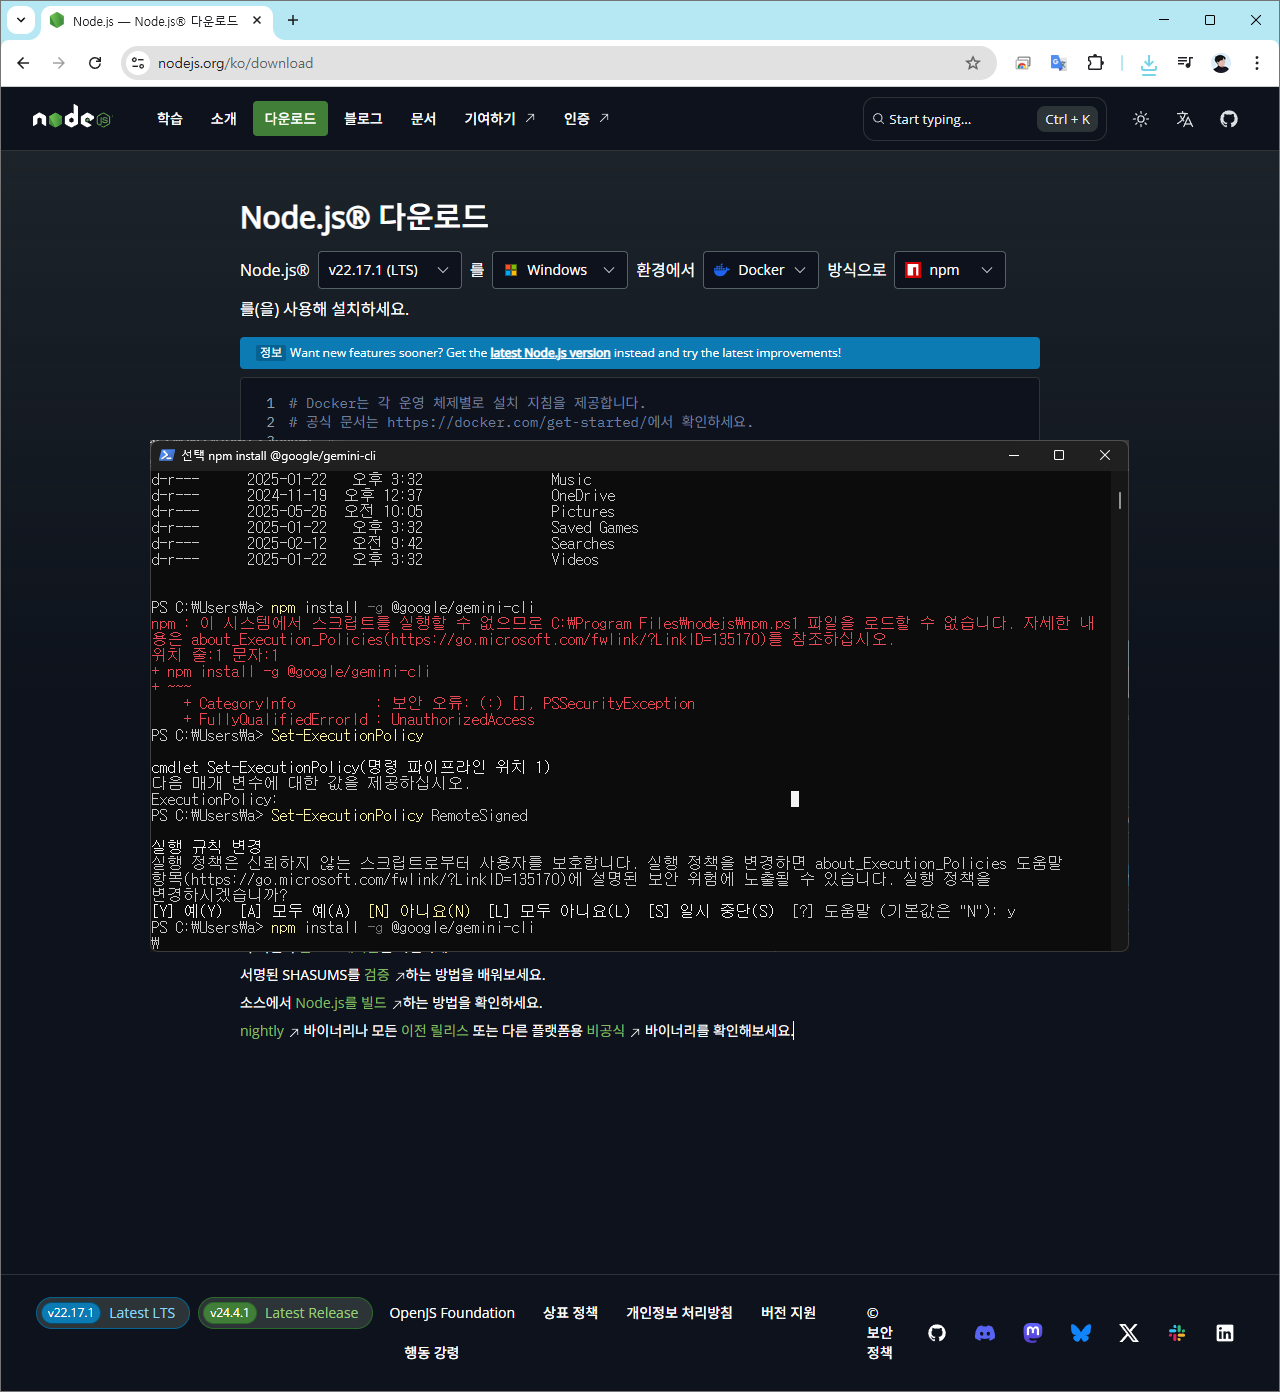Image resolution: width=1280 pixels, height=1392 pixels.
Task: Bookmark this page with the star icon
Action: pyautogui.click(x=972, y=63)
